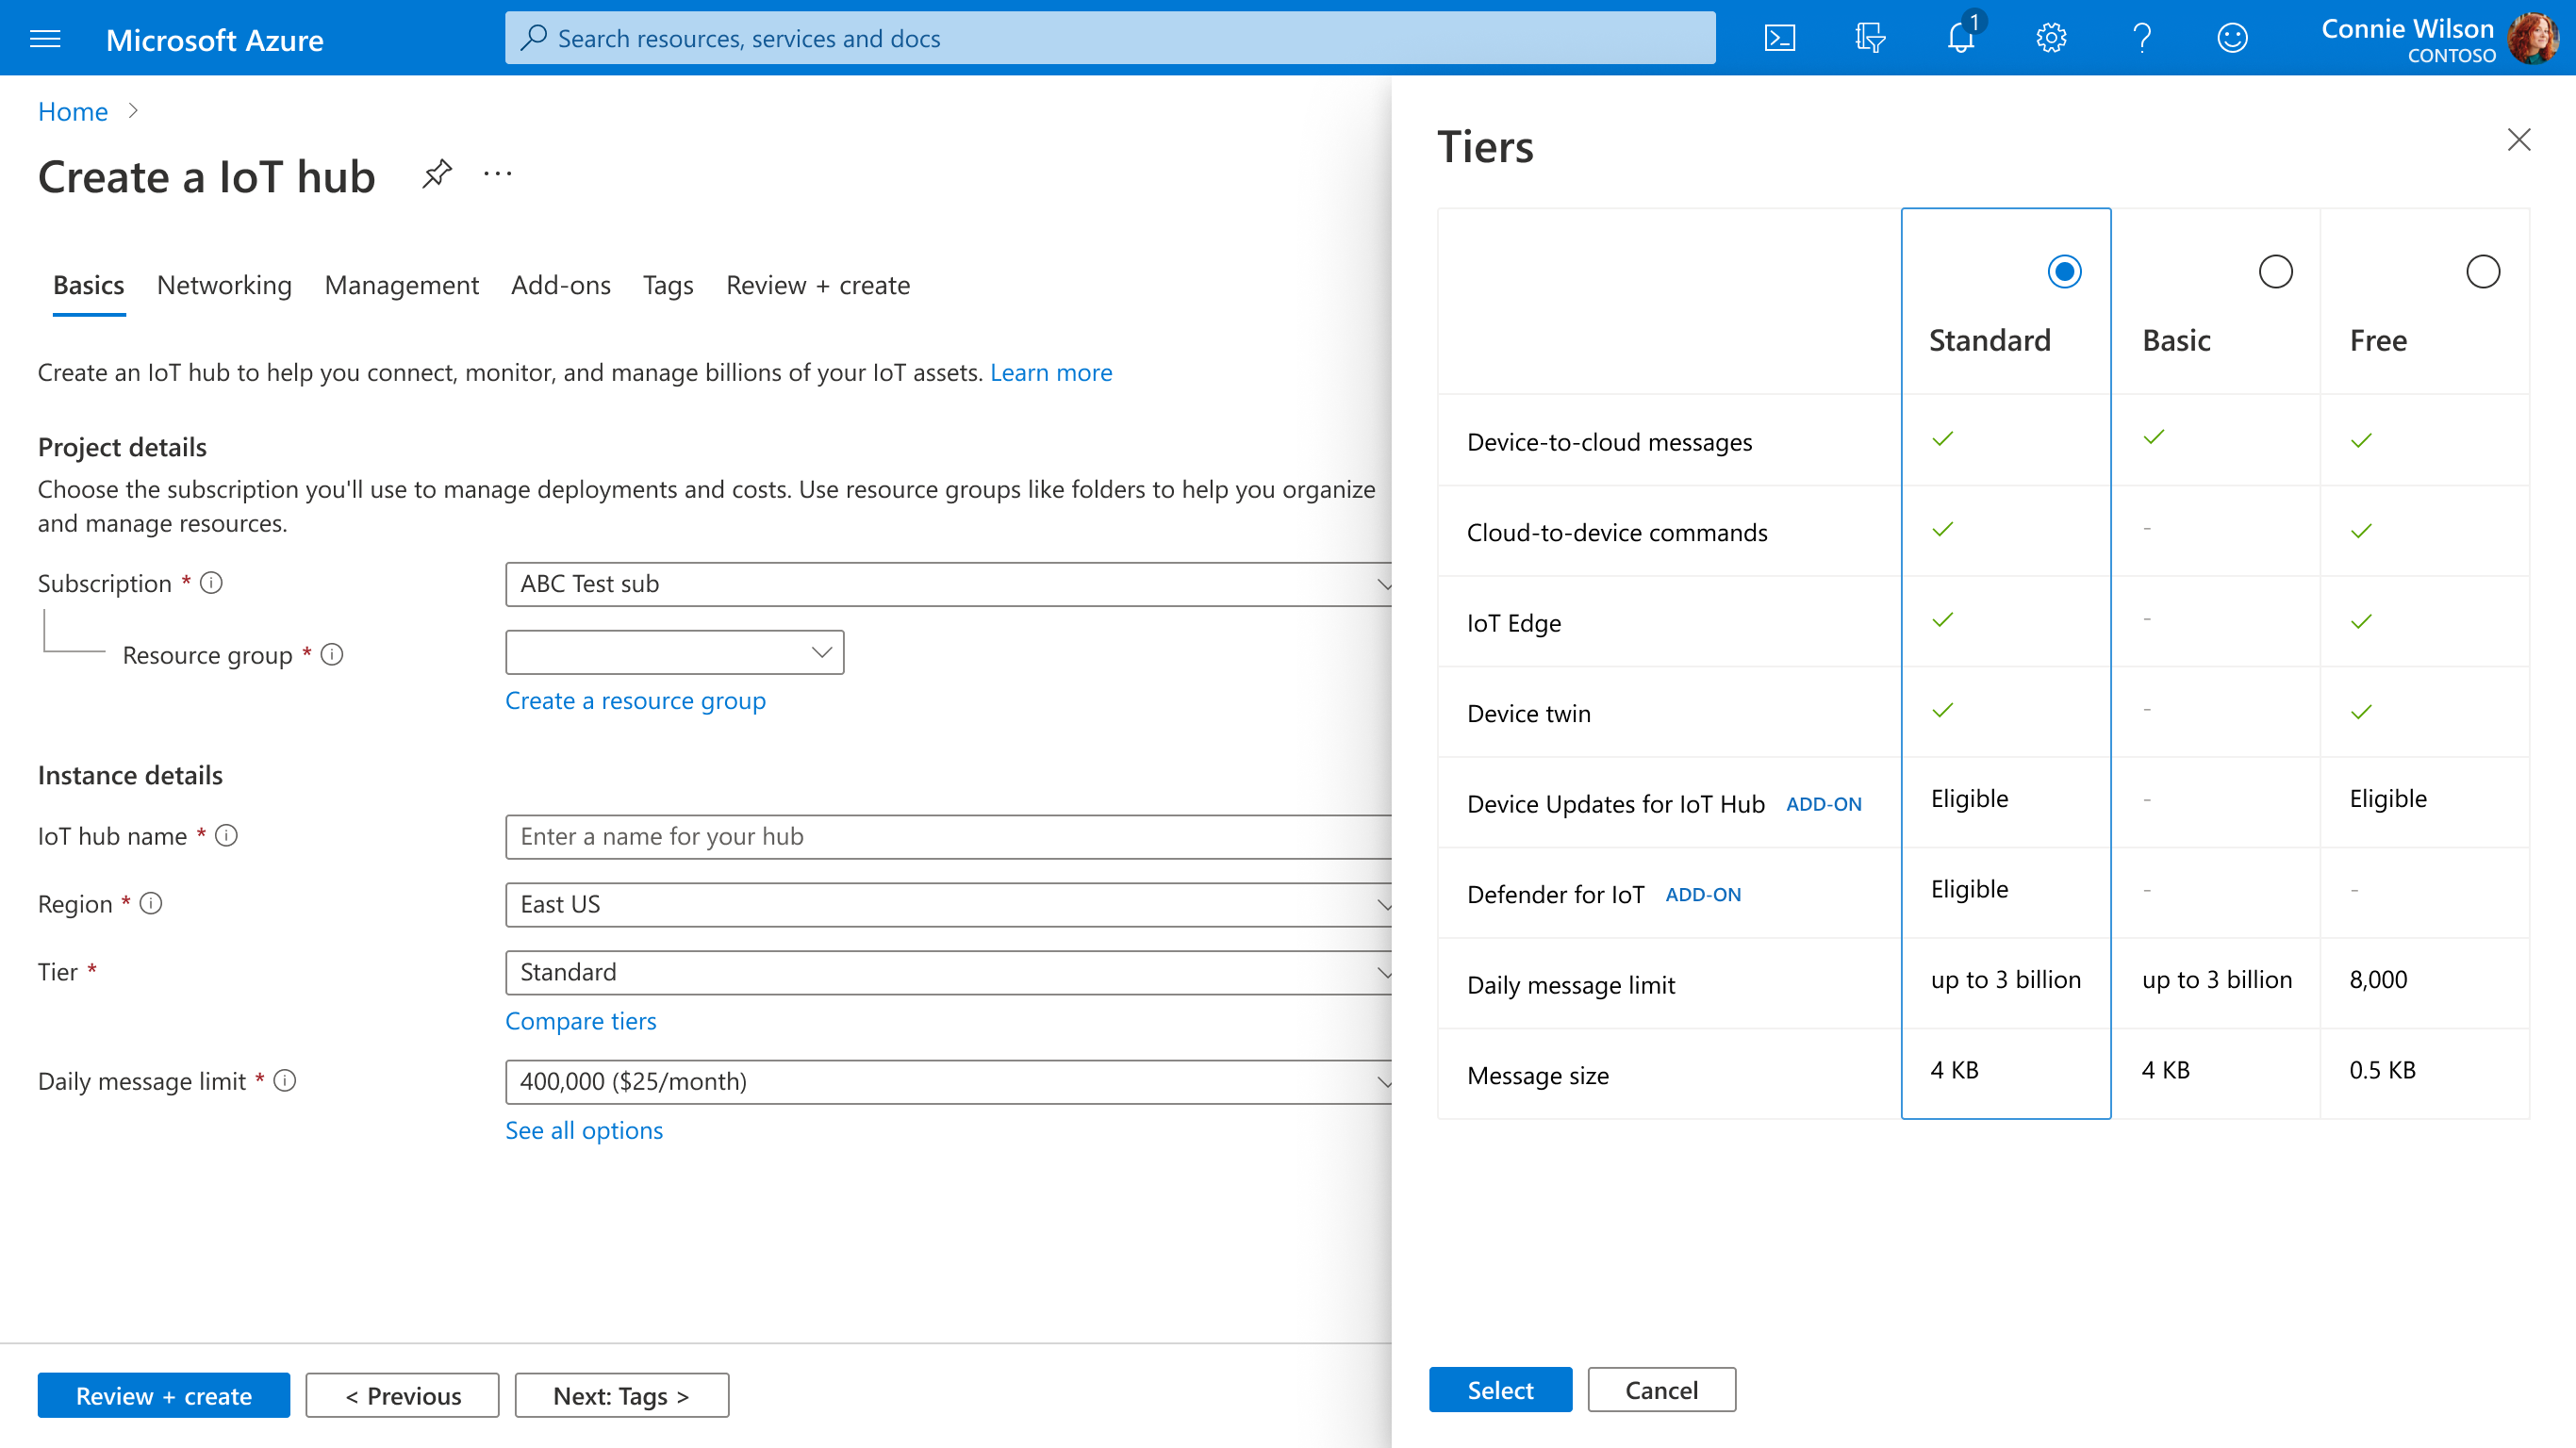Screen dimensions: 2576x1448
Task: Click the search resources box
Action: pos(1110,39)
